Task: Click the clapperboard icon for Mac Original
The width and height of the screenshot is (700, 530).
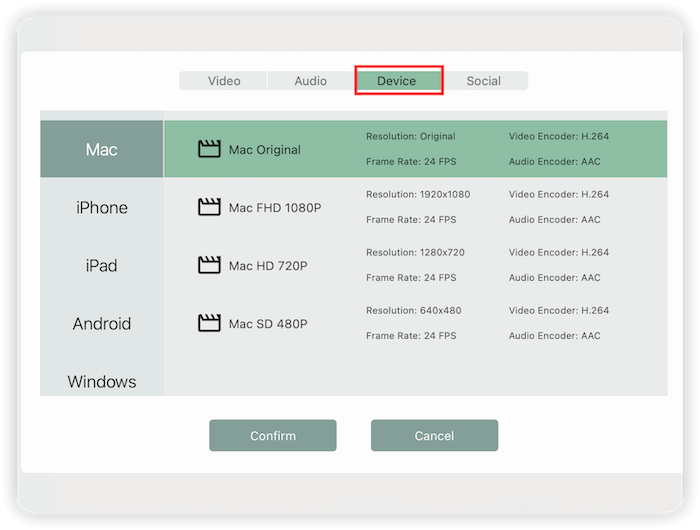Action: coord(209,150)
